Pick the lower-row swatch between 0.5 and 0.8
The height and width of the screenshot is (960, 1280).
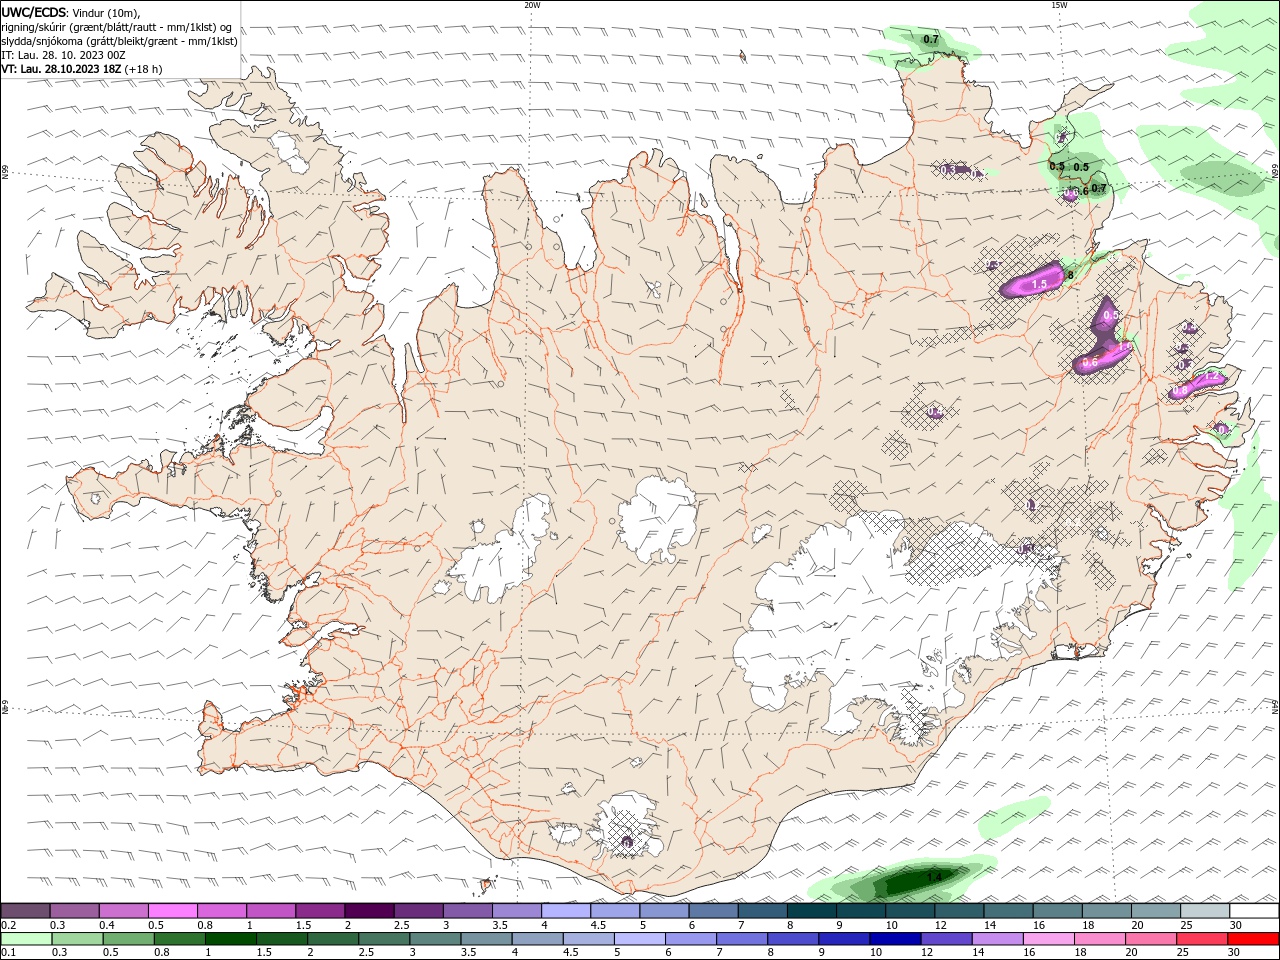(128, 939)
